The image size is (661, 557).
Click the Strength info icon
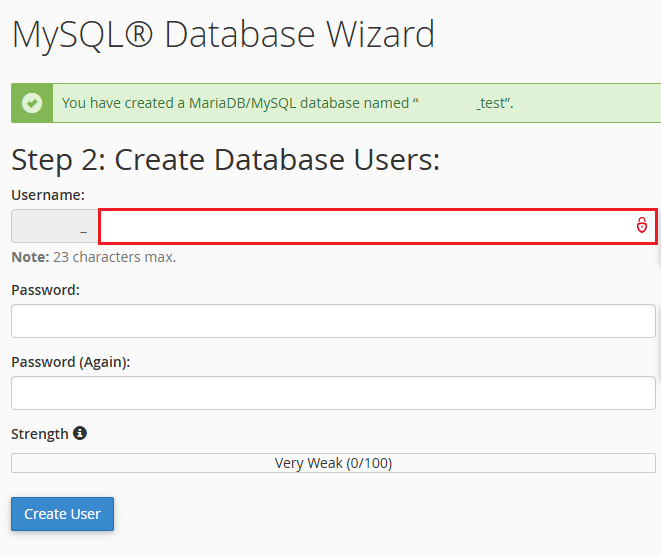click(80, 433)
